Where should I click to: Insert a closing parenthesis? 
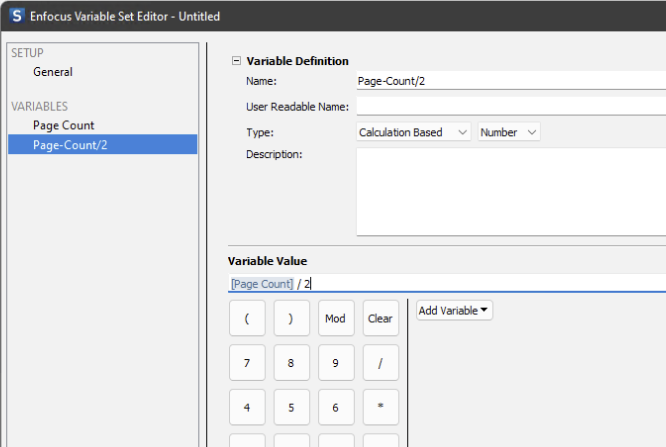pyautogui.click(x=291, y=318)
